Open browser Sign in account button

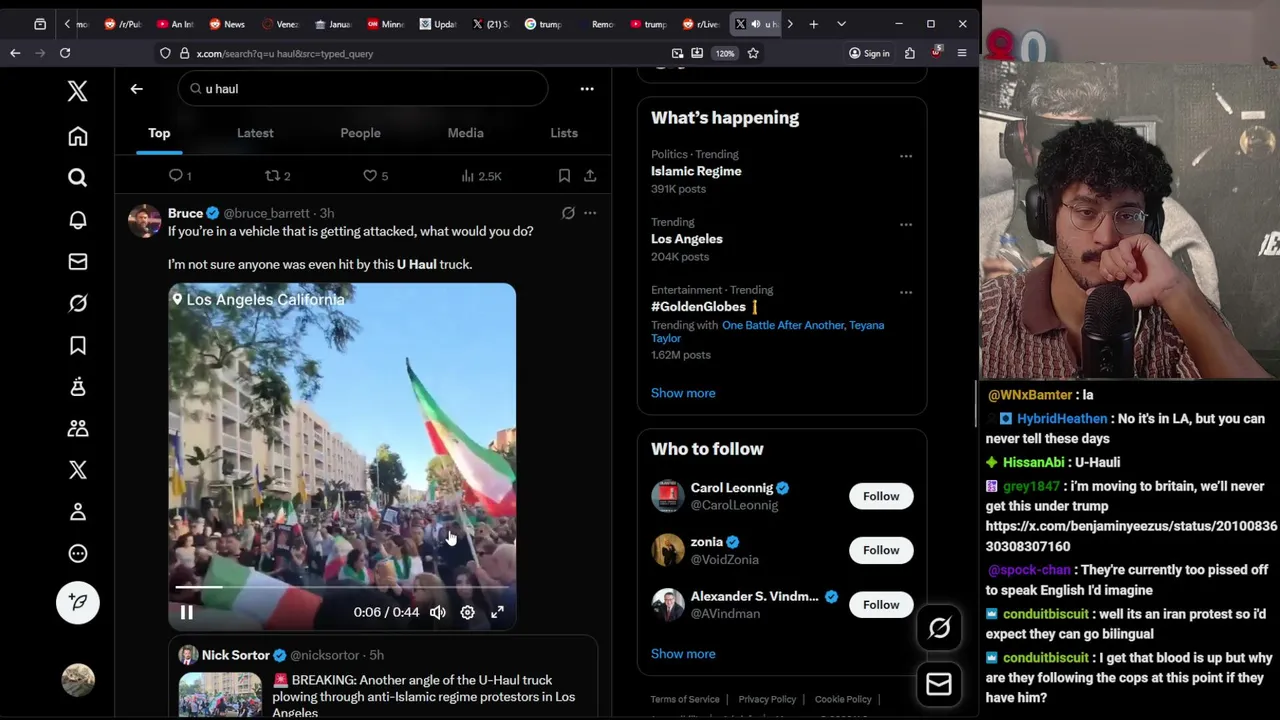[x=869, y=53]
